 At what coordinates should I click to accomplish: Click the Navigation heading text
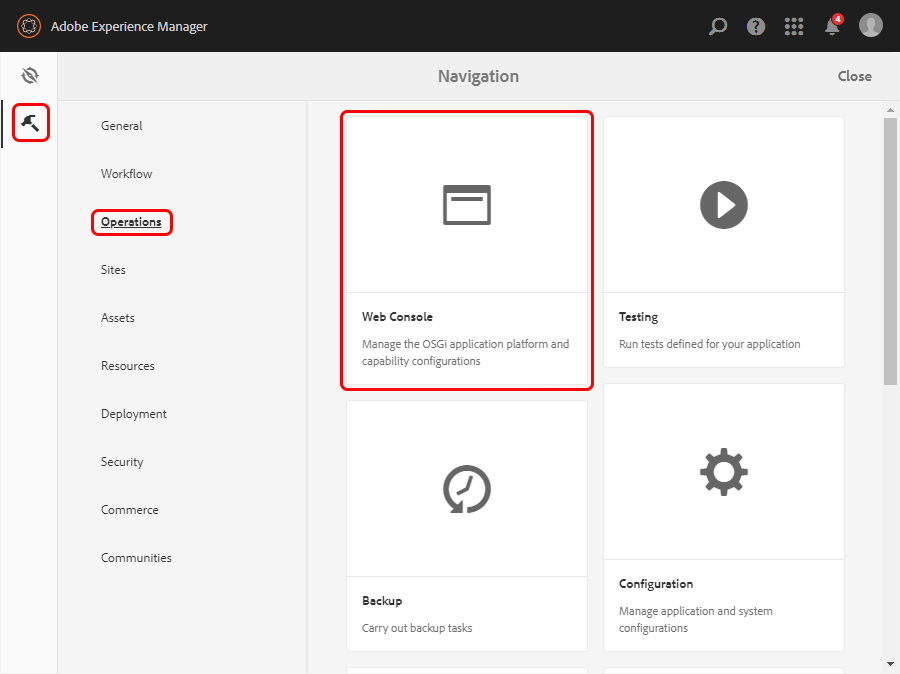click(x=478, y=76)
